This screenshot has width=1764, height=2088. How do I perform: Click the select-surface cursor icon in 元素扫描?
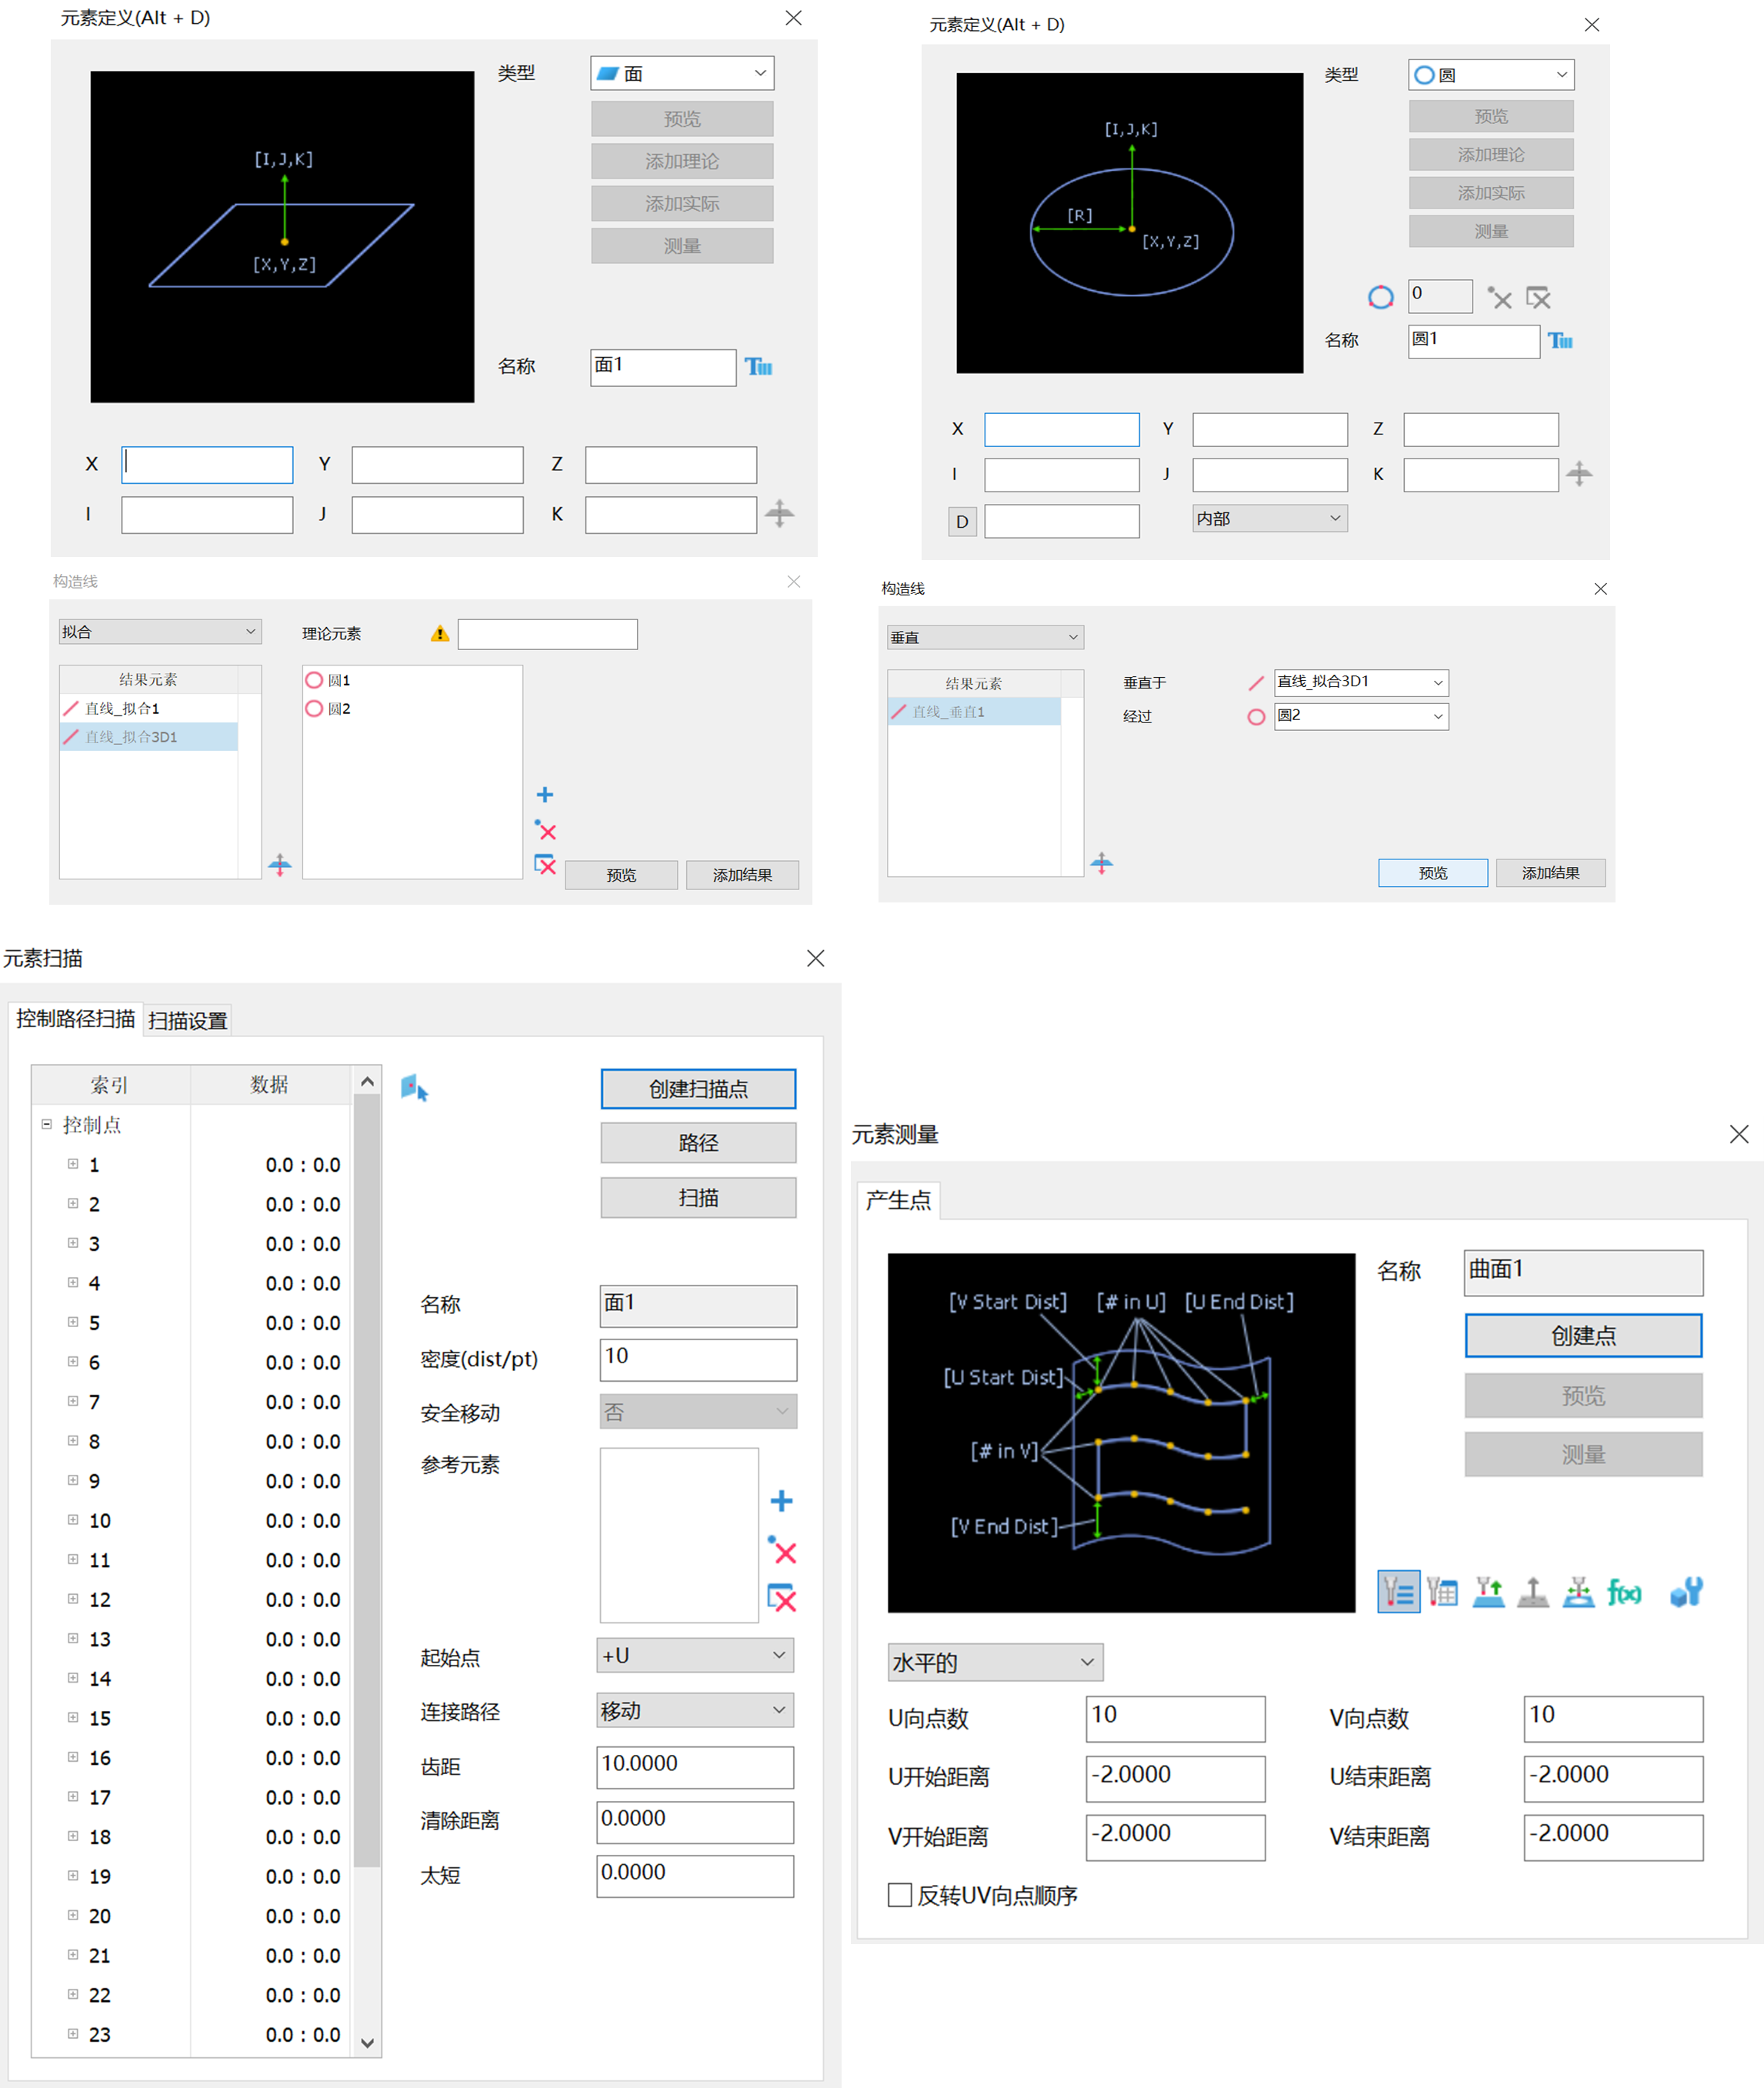point(414,1088)
